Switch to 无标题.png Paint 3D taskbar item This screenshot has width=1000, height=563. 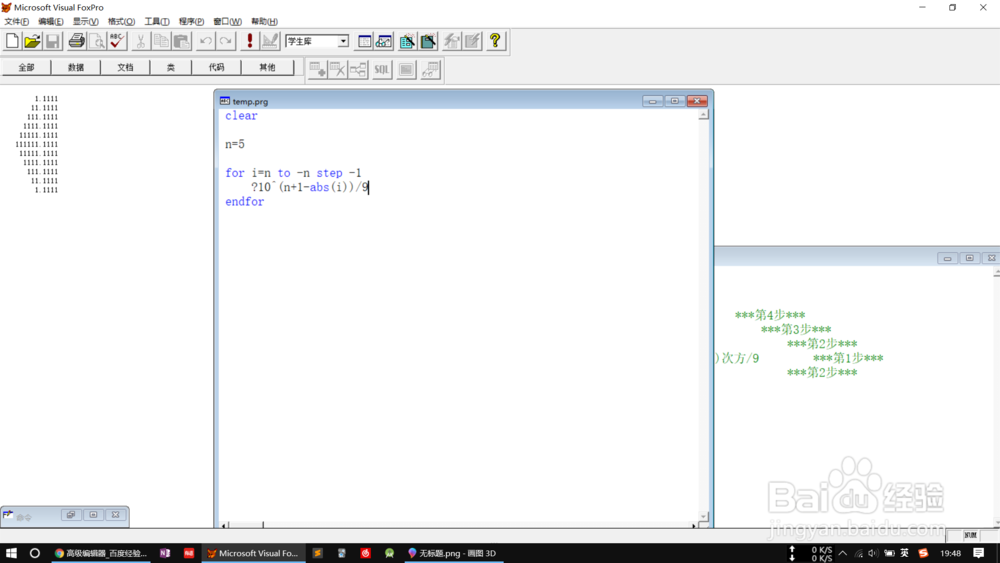pos(453,553)
